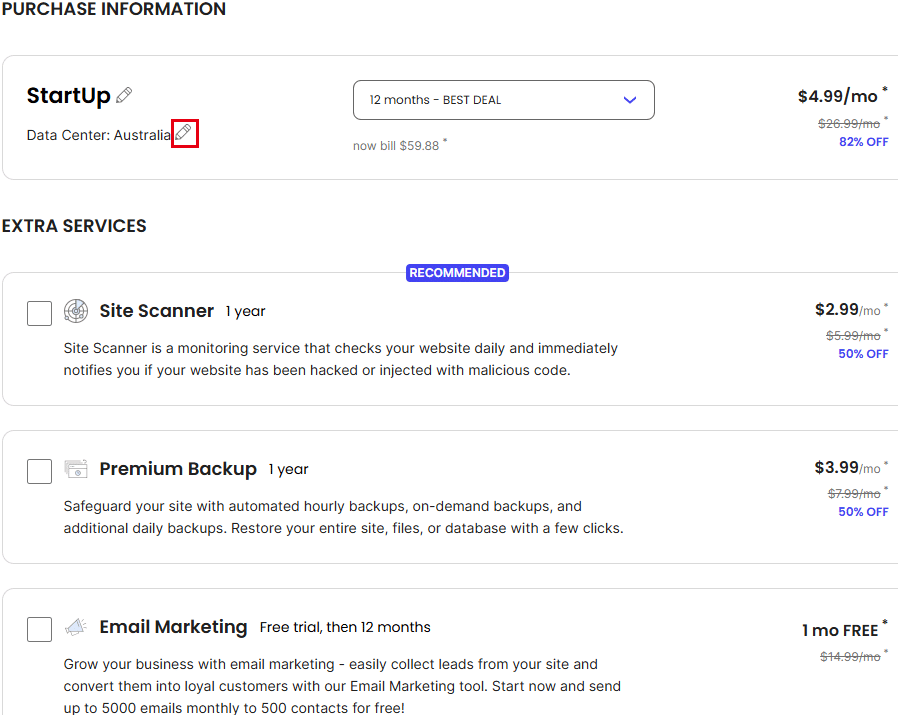Click the Site Scanner 50% OFF label
This screenshot has width=898, height=715.
coord(863,354)
